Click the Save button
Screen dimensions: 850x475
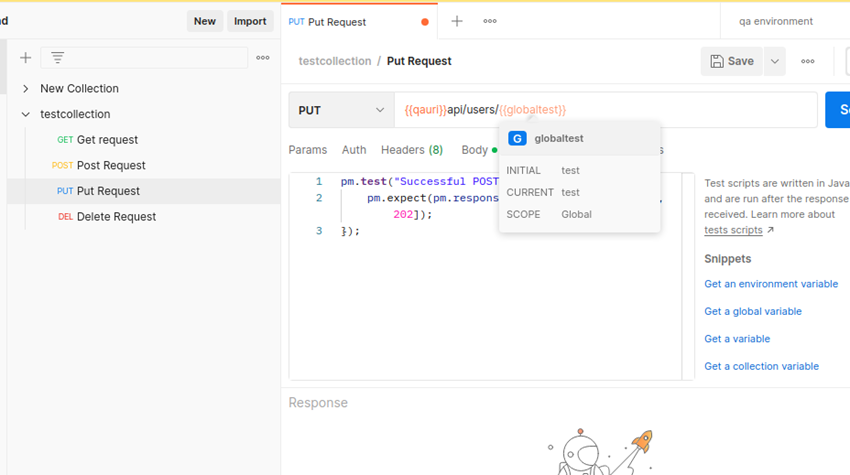point(732,61)
